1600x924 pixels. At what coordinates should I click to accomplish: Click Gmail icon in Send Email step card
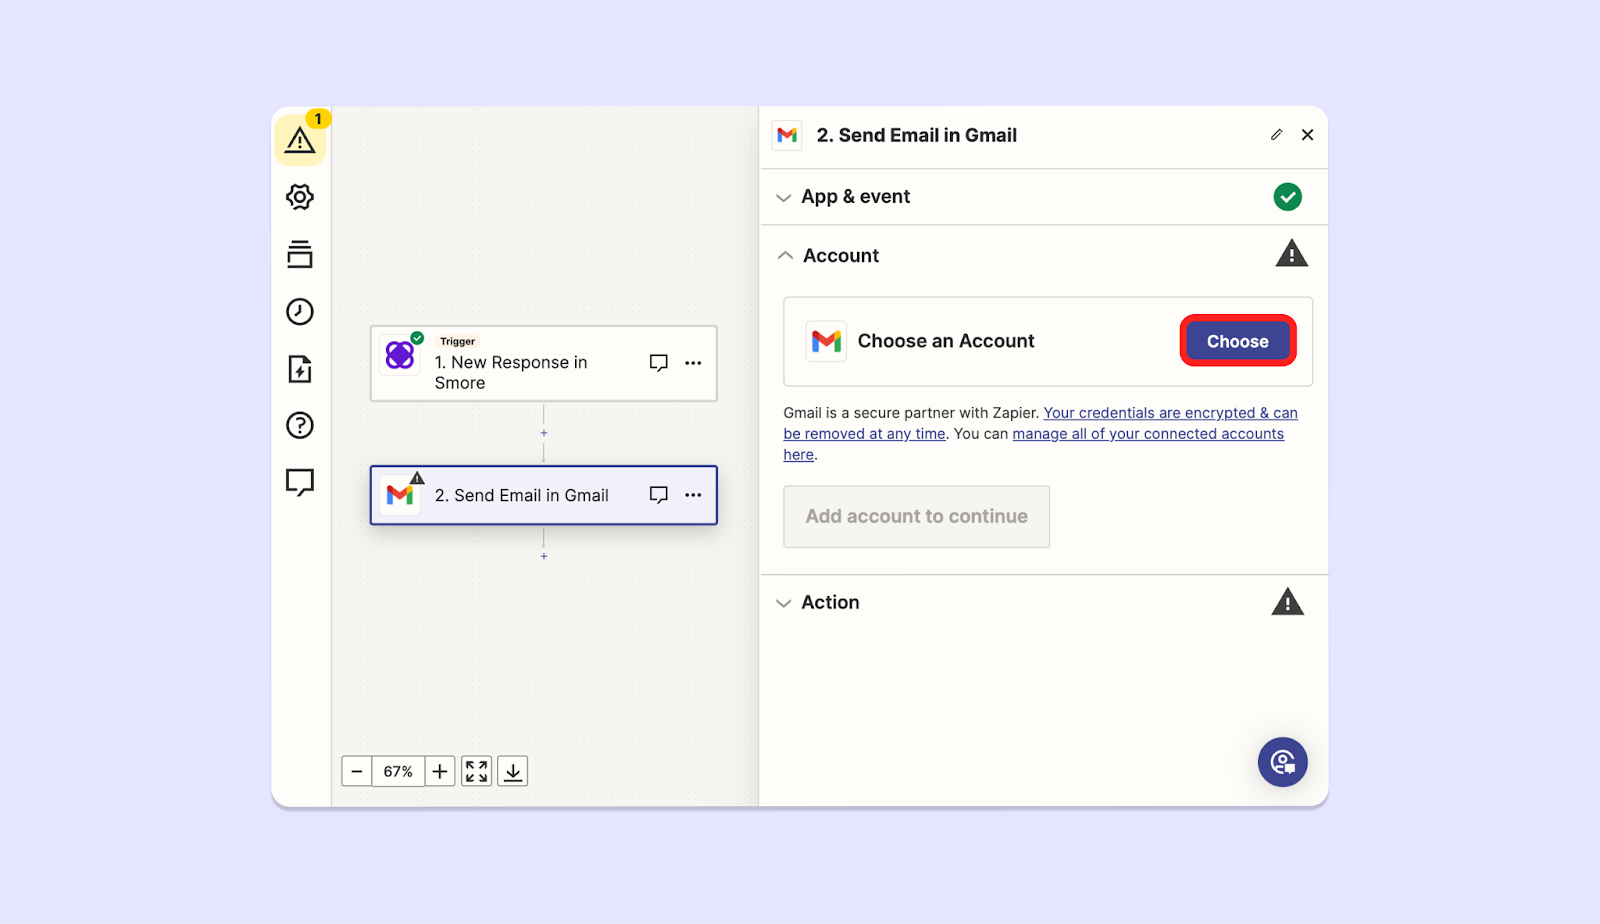[400, 495]
